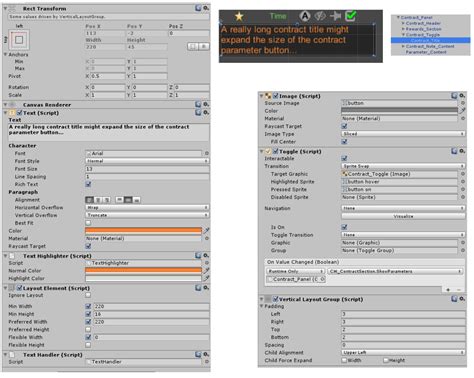
Task: Click the text Material object picker circle
Action: coord(207,238)
